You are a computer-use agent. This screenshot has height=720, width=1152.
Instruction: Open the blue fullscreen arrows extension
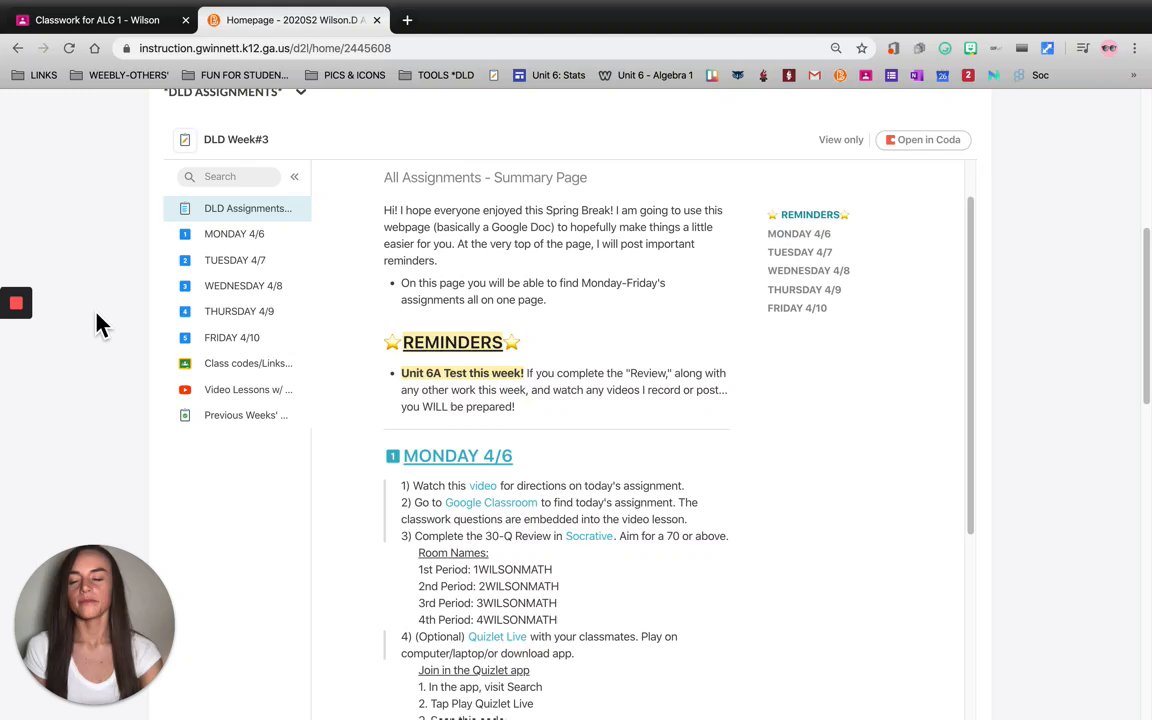pyautogui.click(x=1048, y=48)
